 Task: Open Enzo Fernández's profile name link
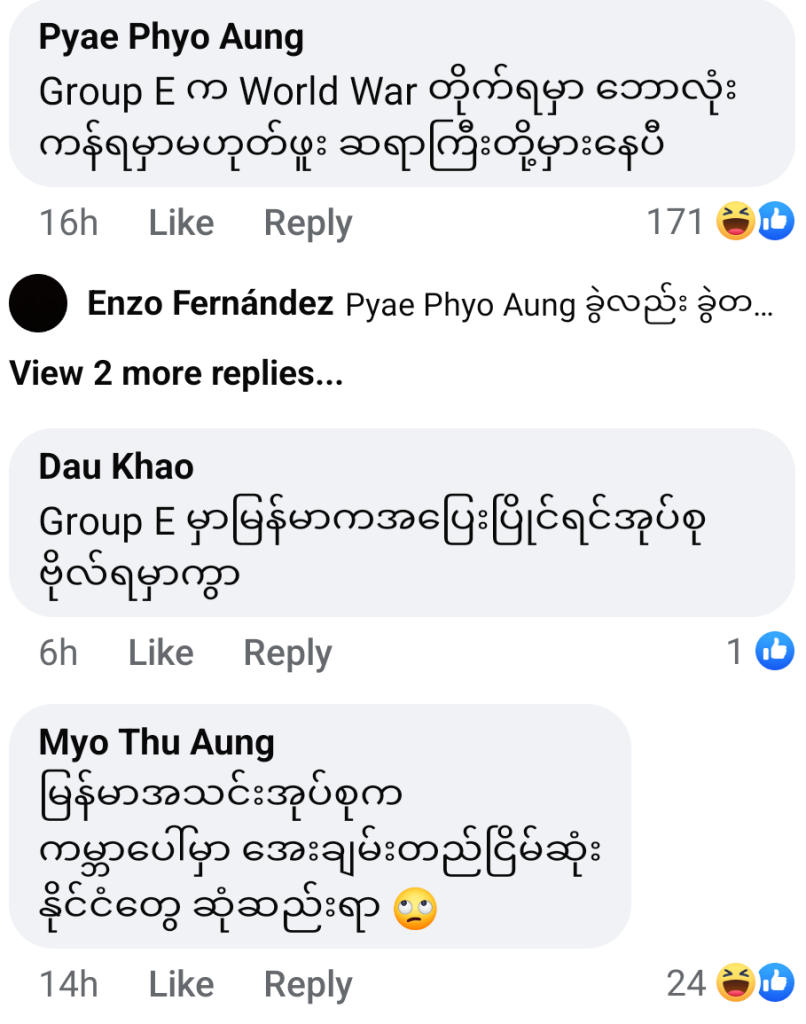[x=210, y=304]
